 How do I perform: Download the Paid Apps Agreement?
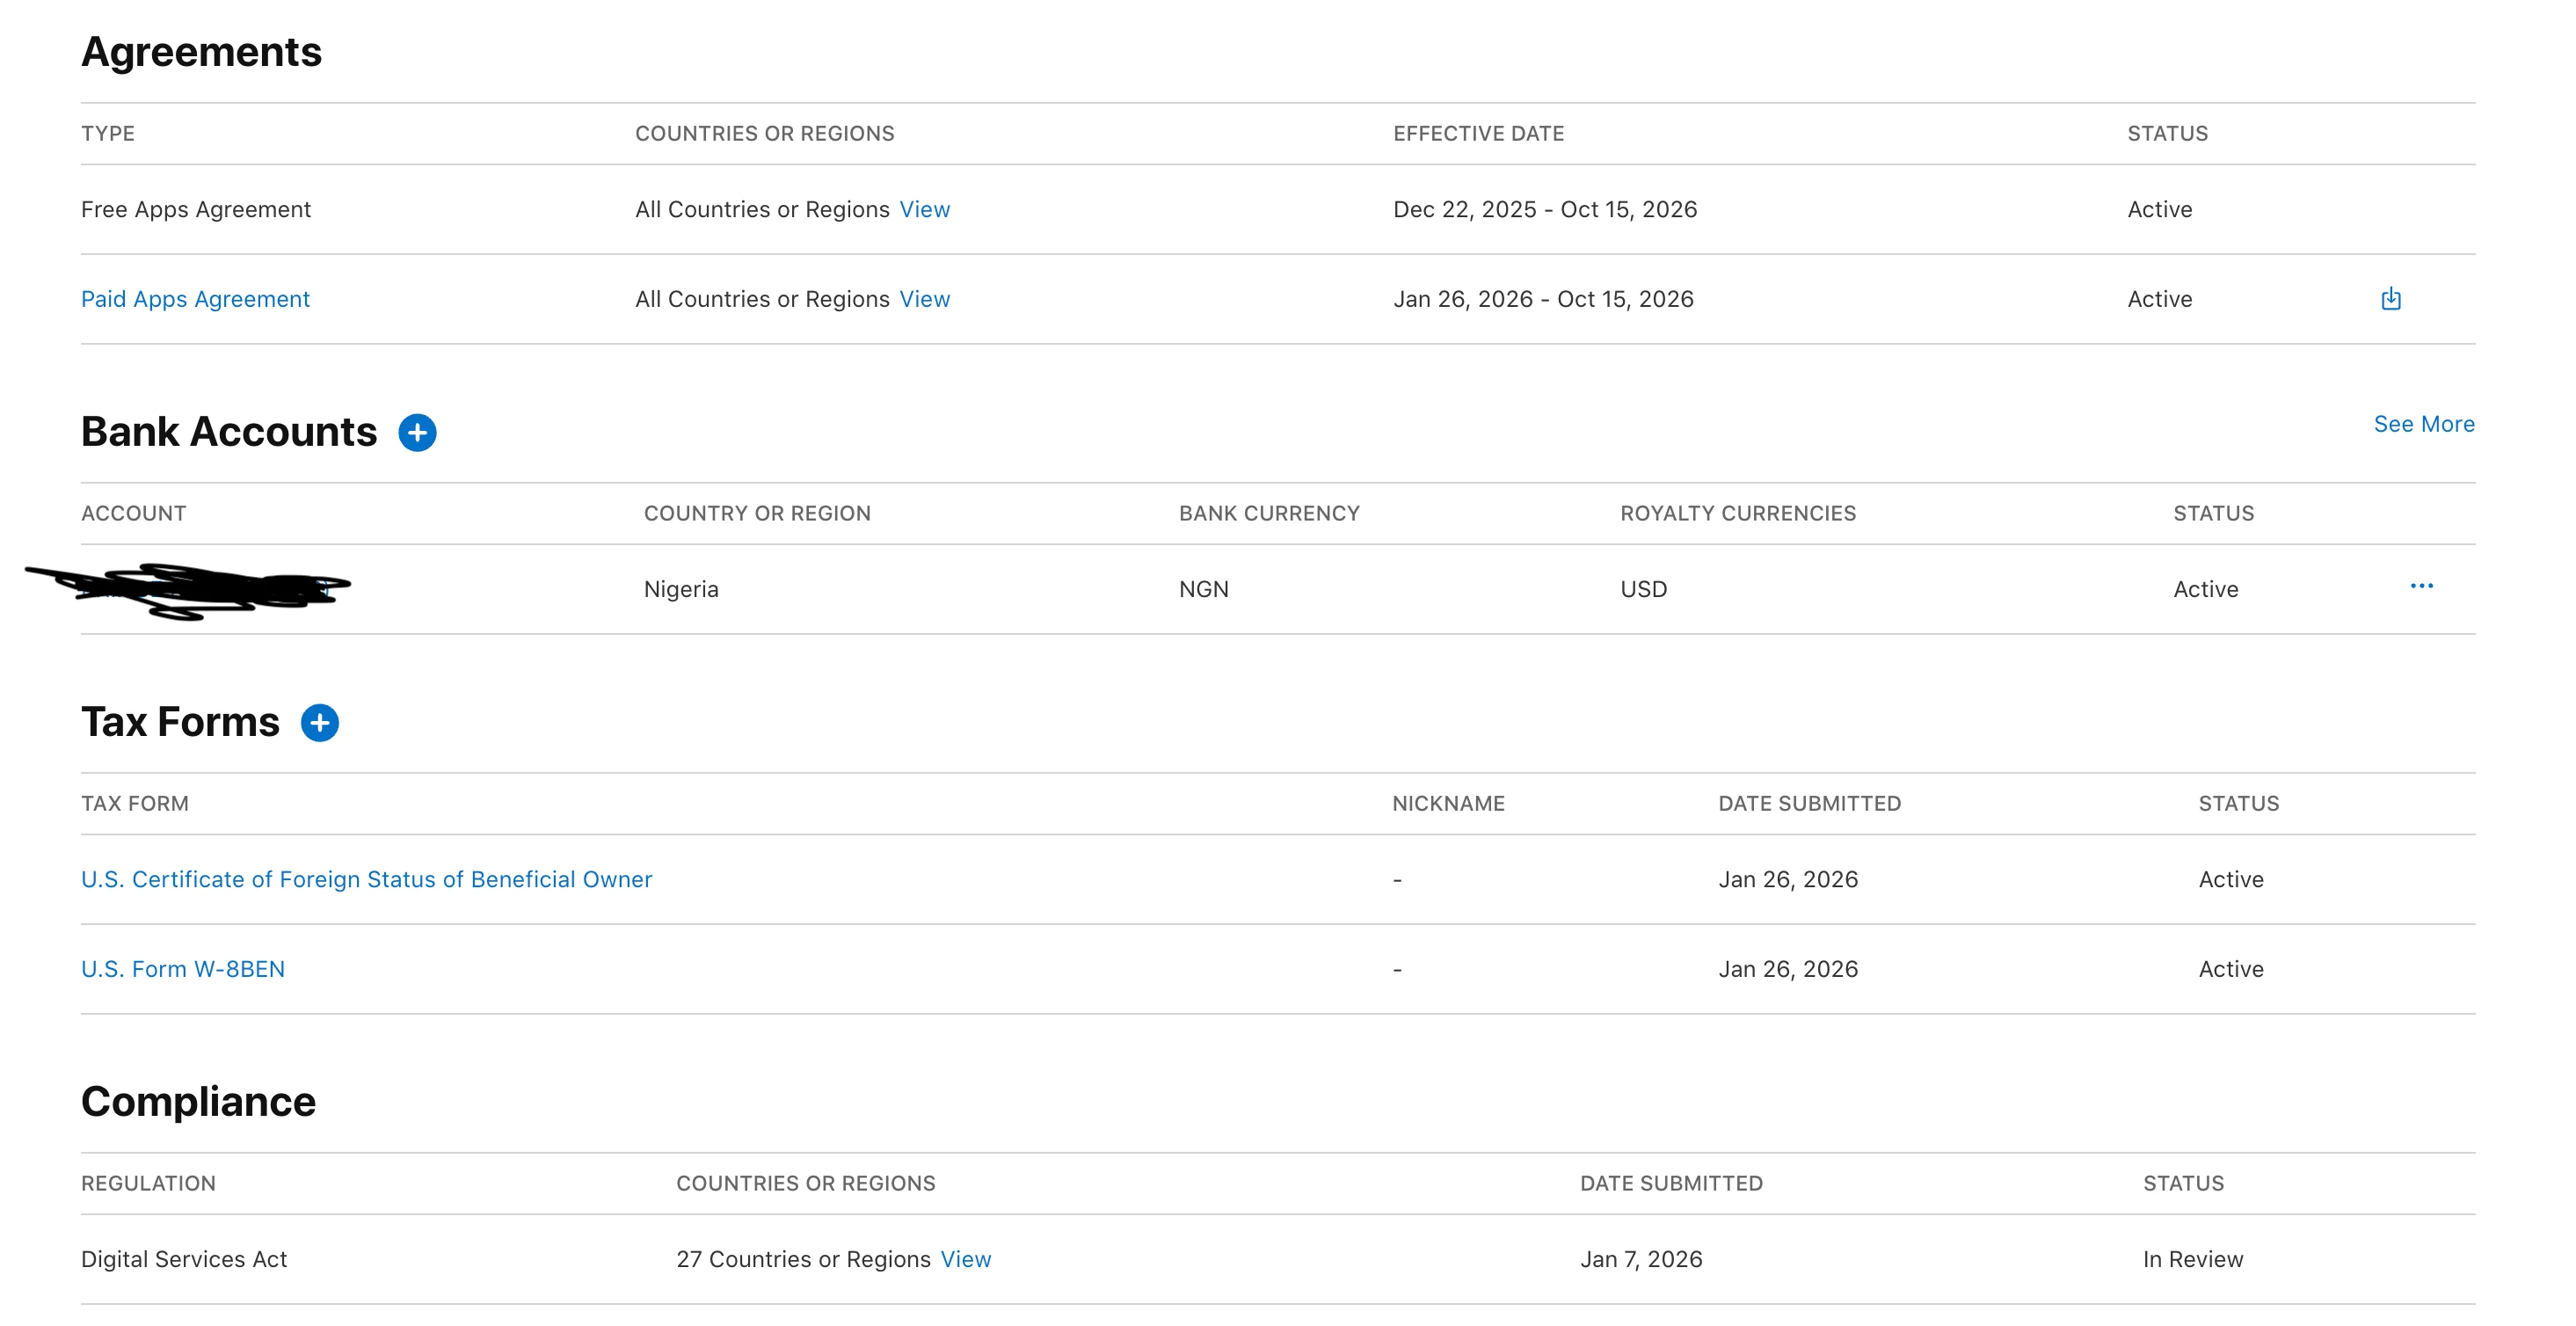tap(2390, 299)
